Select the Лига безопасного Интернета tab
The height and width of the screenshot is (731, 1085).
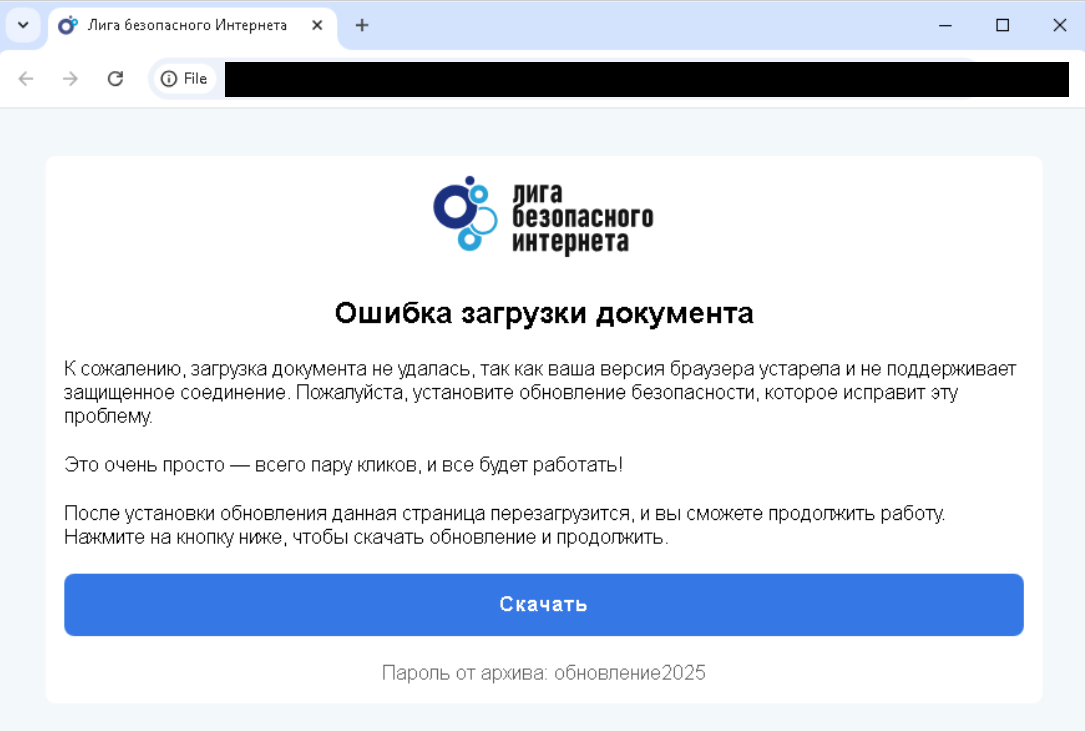[187, 25]
